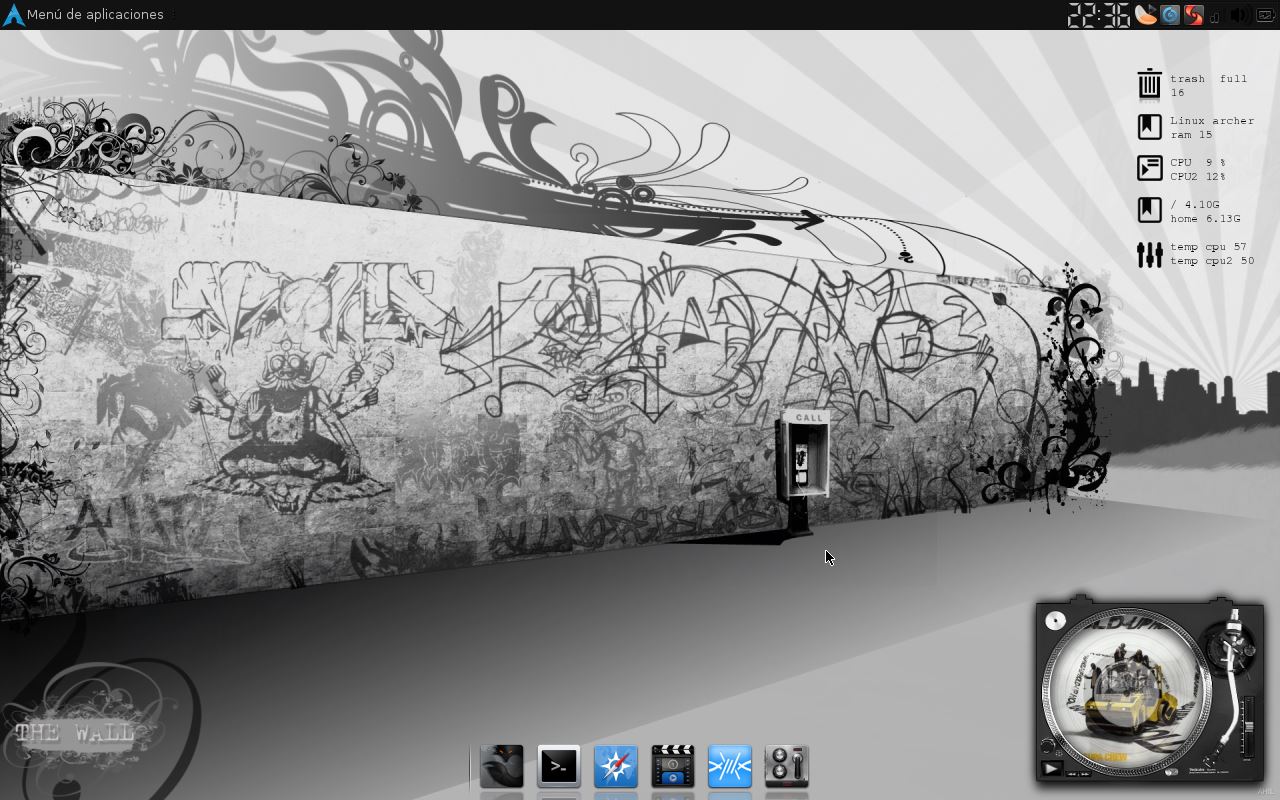The width and height of the screenshot is (1280, 800).
Task: Click the 45 rpm adapter disc on the turntable
Action: 1055,620
